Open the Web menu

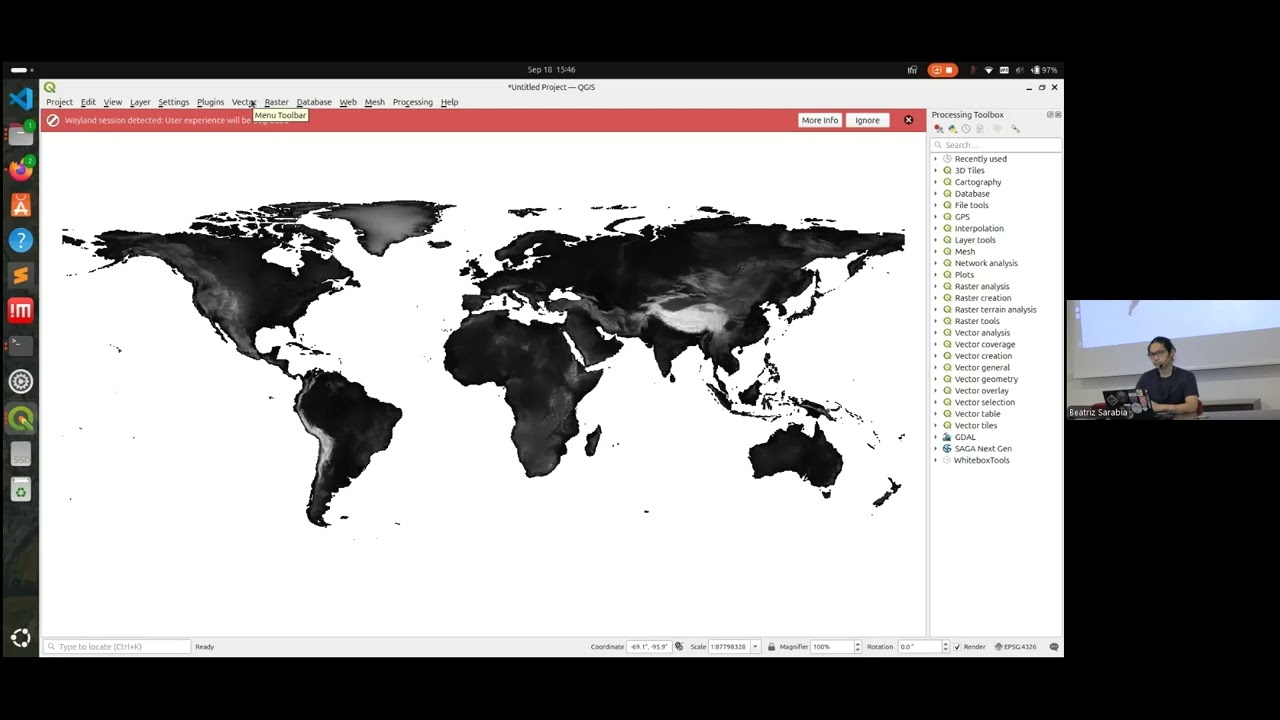tap(348, 102)
